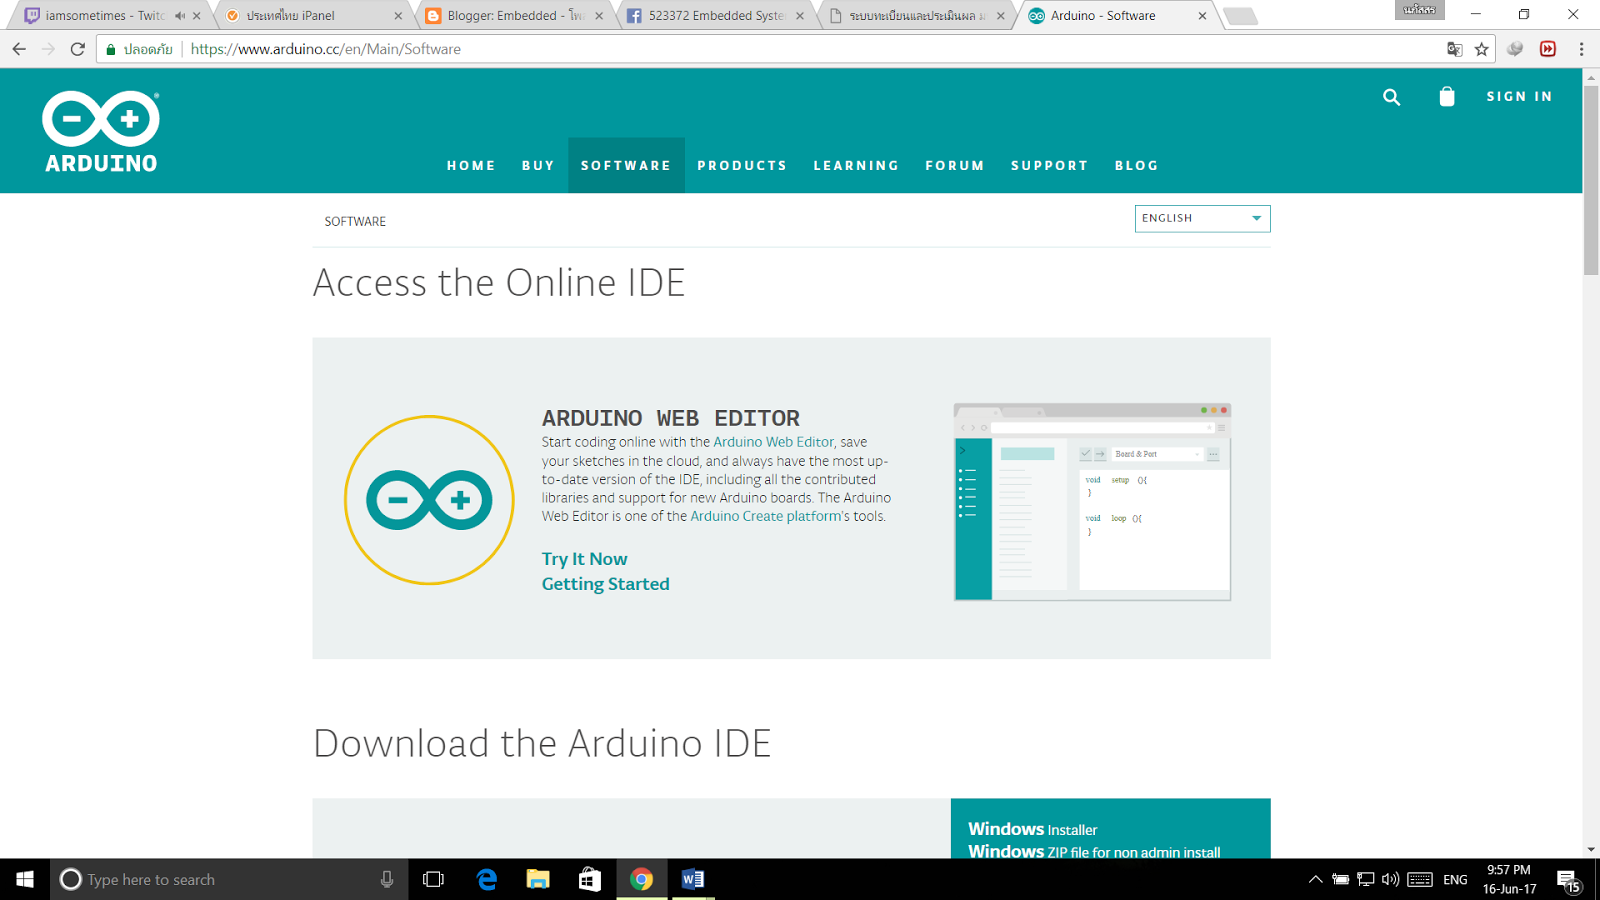Click the translate page icon in address bar

pyautogui.click(x=1455, y=49)
